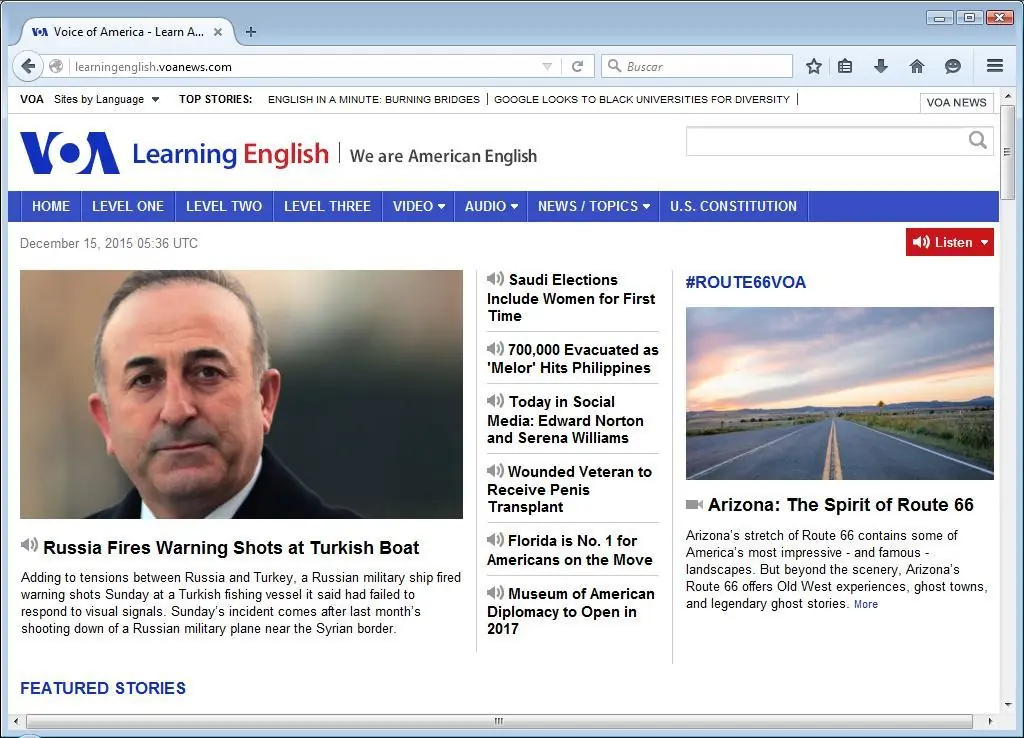Viewport: 1024px width, 738px height.
Task: Open the Sites by Language dropdown
Action: (106, 99)
